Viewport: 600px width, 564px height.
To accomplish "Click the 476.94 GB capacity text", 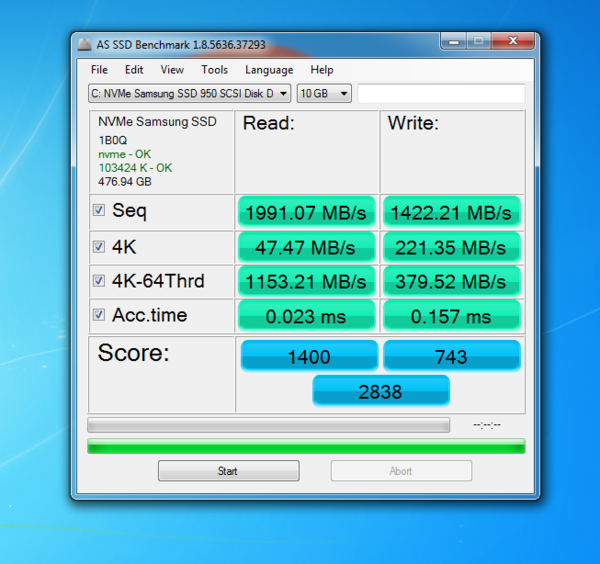I will (125, 182).
